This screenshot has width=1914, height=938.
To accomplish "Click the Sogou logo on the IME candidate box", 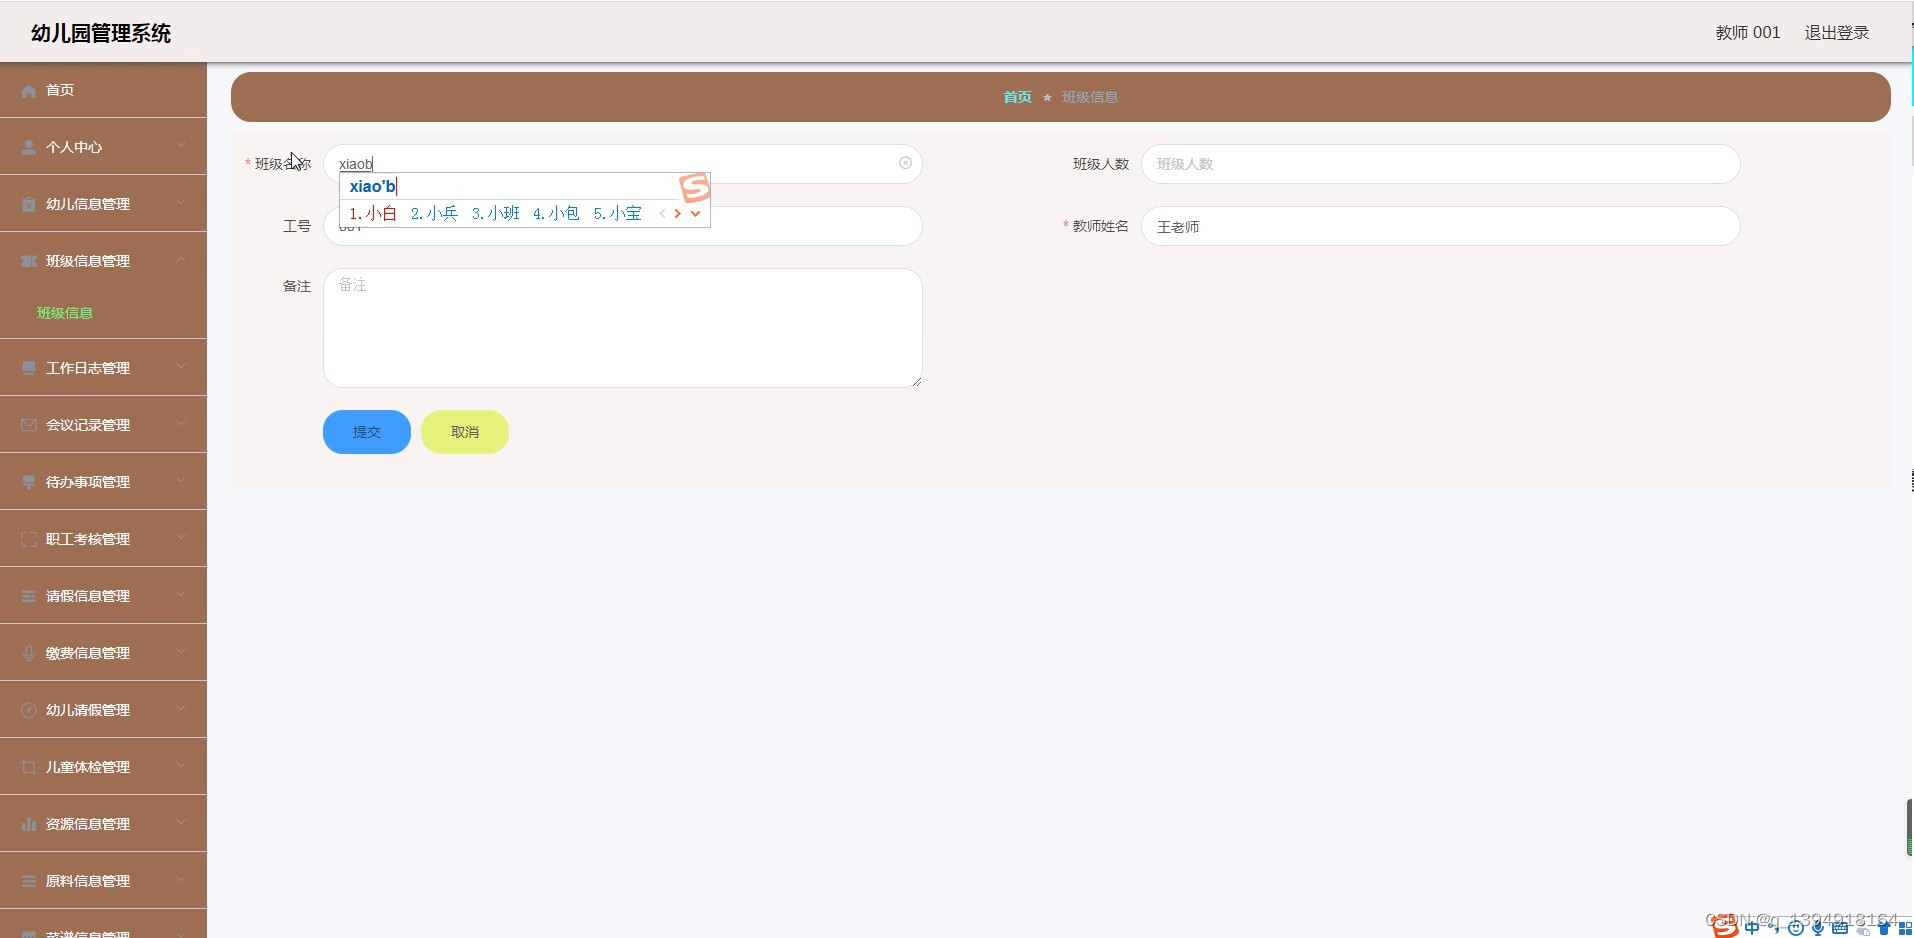I will tap(694, 187).
